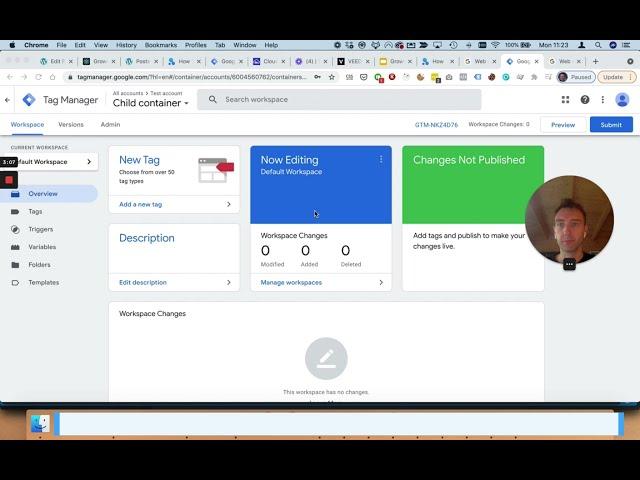Click the Preview button

tap(563, 124)
